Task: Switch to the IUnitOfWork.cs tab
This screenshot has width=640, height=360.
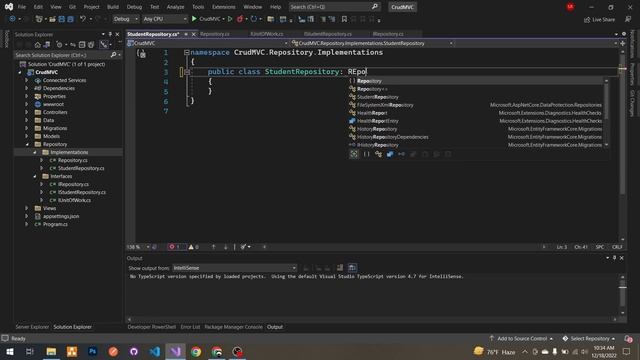Action: (267, 34)
